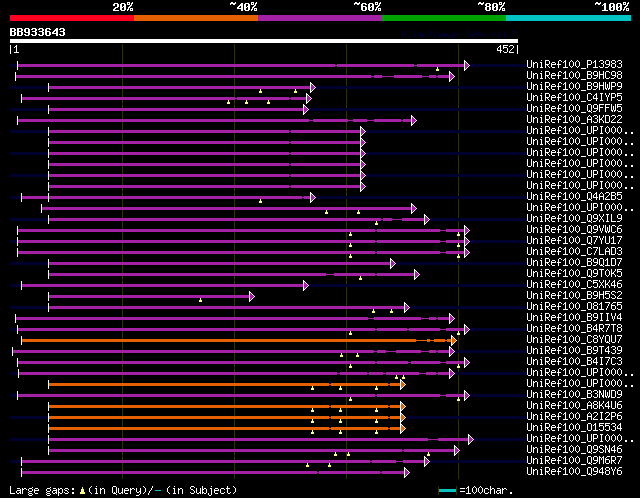Viewport: 640px width, 498px height.
Task: Open hit UniRef100_A3KD22
Action: pos(574,120)
